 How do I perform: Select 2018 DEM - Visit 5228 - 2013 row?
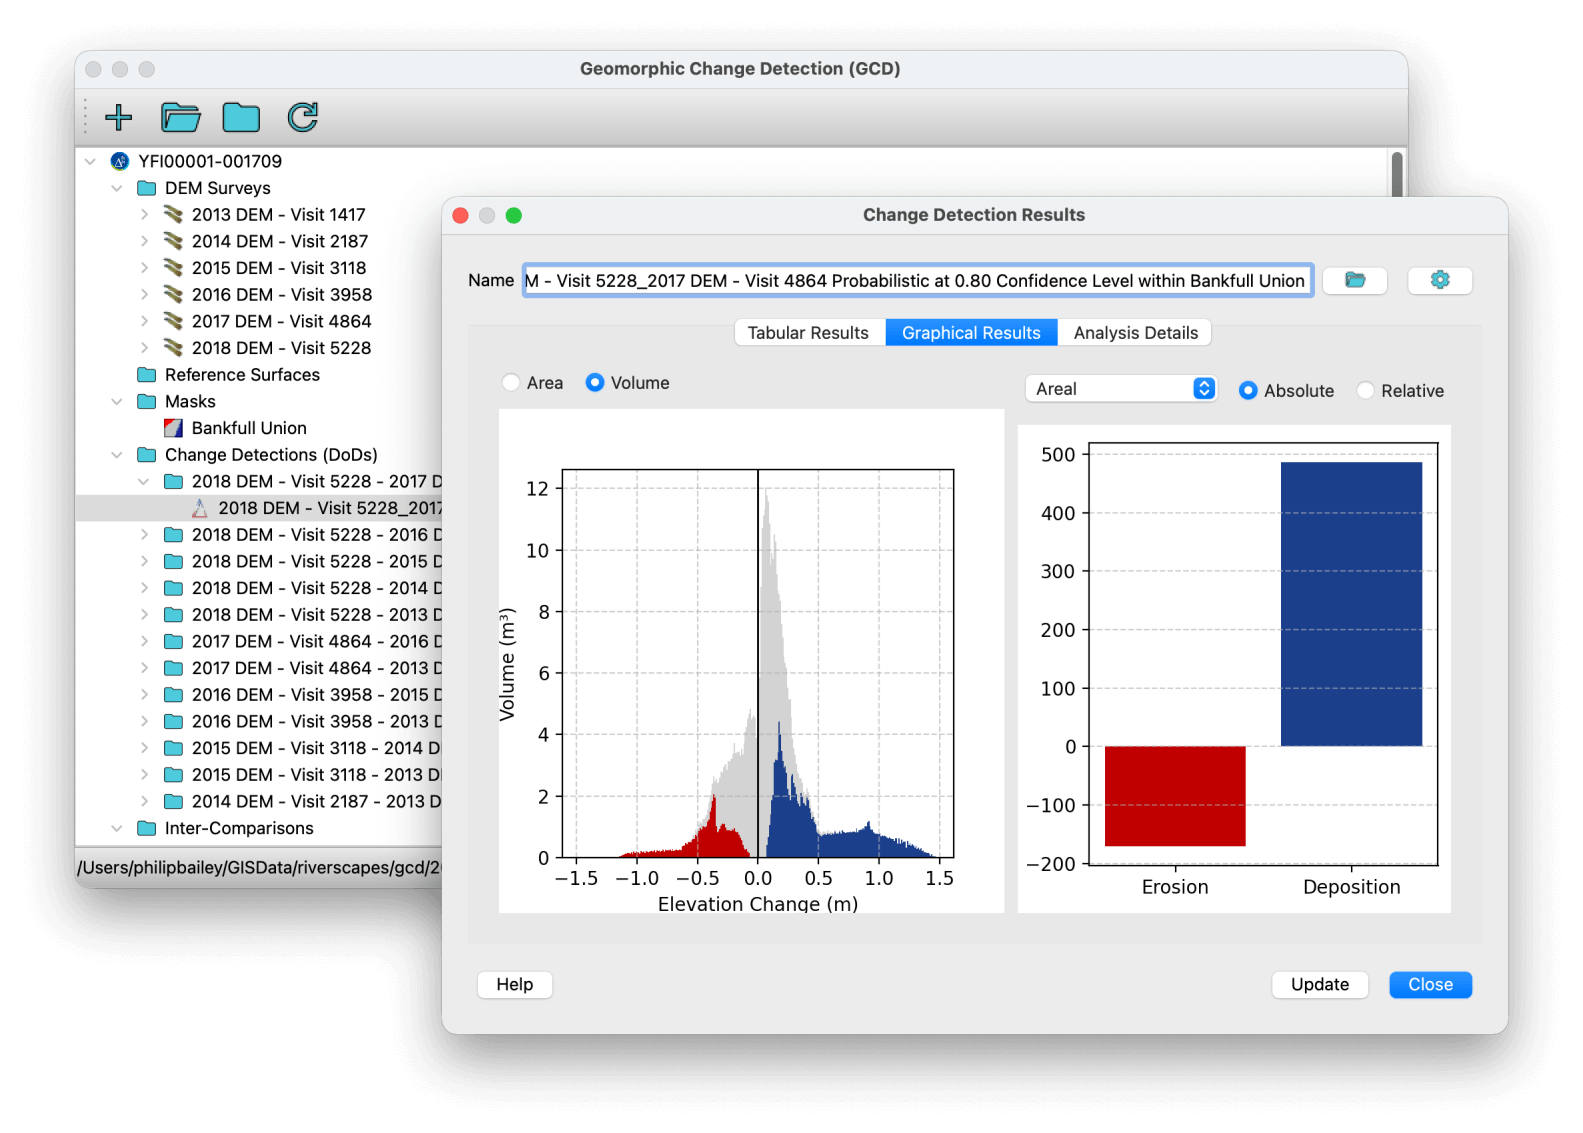tap(259, 615)
